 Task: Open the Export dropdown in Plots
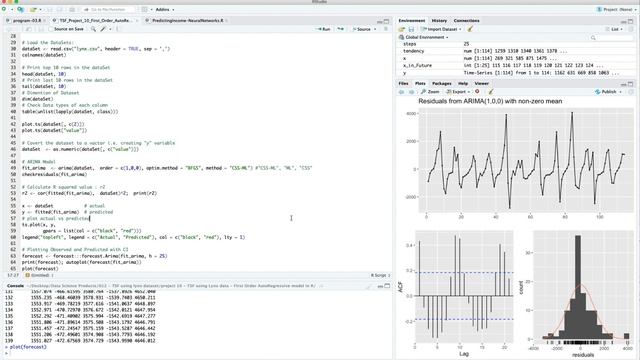point(457,92)
